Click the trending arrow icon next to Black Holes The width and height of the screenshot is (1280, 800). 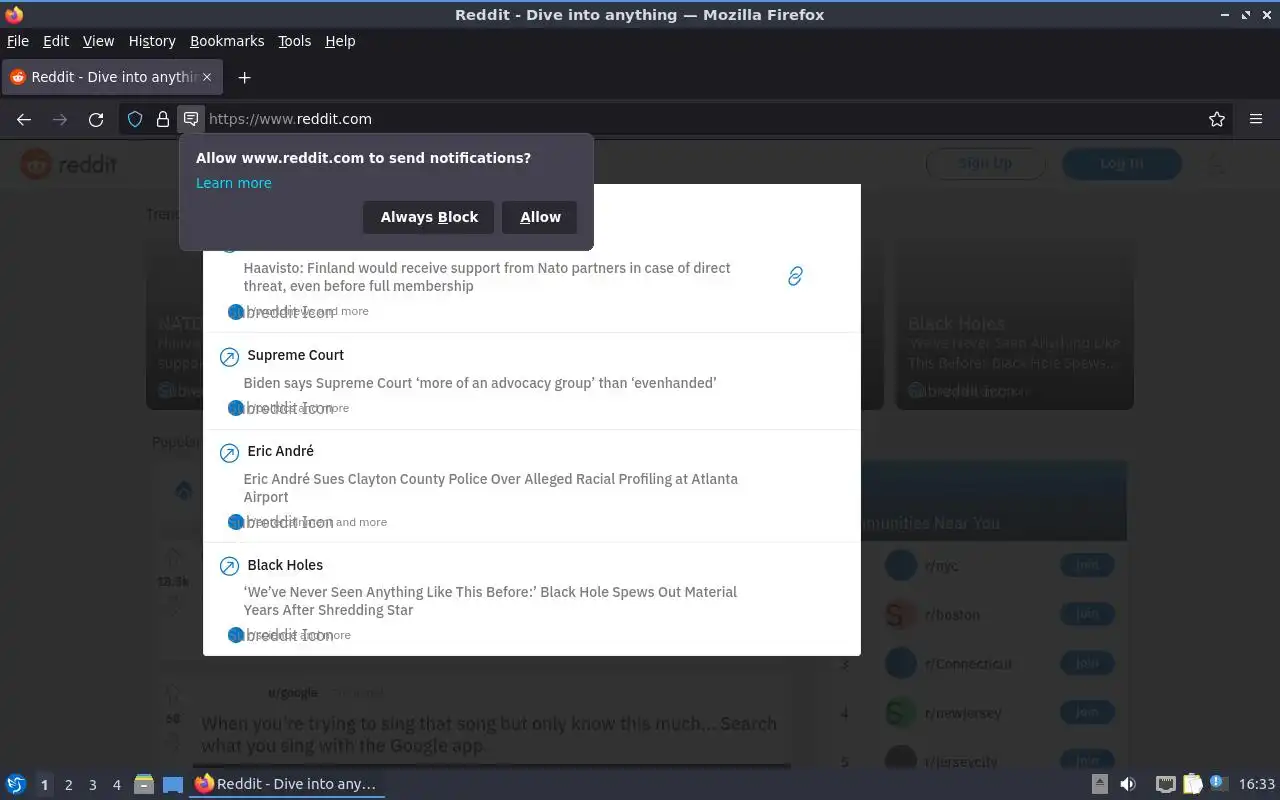coord(229,566)
